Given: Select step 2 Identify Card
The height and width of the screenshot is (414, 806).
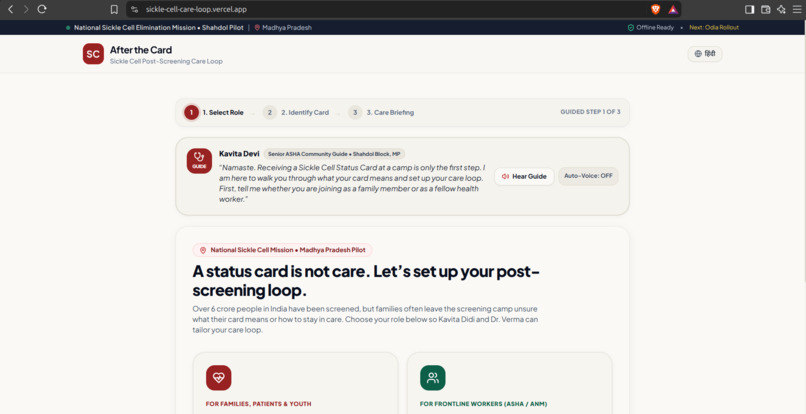Looking at the screenshot, I should 296,112.
